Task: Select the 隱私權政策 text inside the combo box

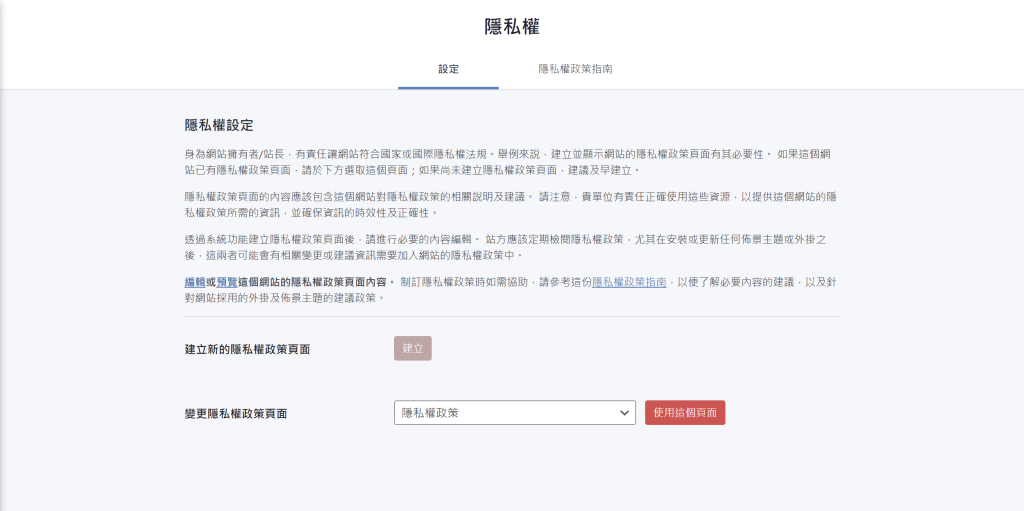Action: pos(430,413)
